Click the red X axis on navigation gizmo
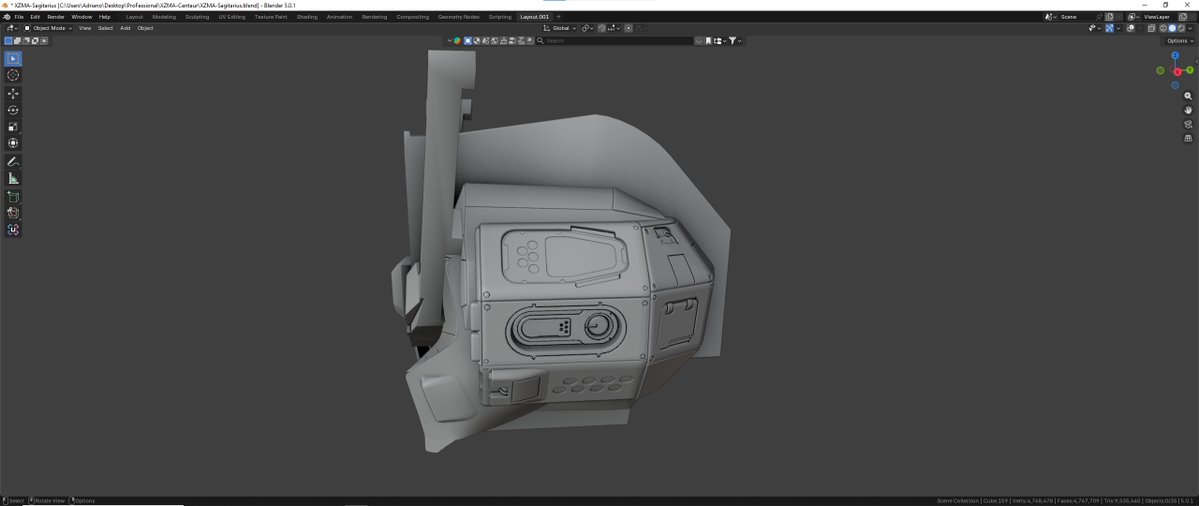1199x506 pixels. pyautogui.click(x=1178, y=72)
